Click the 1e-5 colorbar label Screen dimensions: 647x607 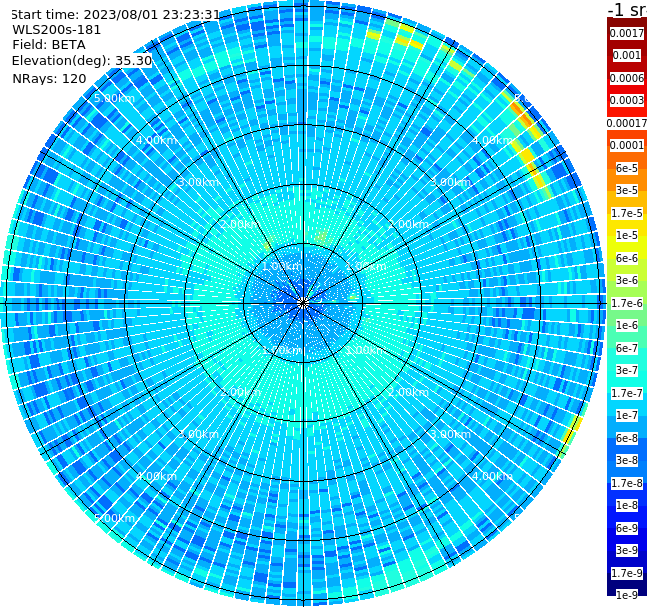click(x=627, y=235)
